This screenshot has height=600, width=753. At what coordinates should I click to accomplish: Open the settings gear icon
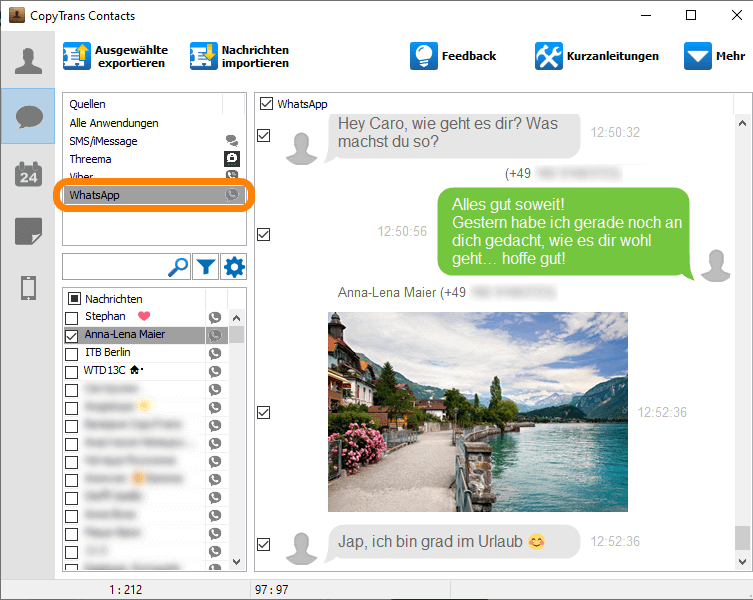pos(234,267)
